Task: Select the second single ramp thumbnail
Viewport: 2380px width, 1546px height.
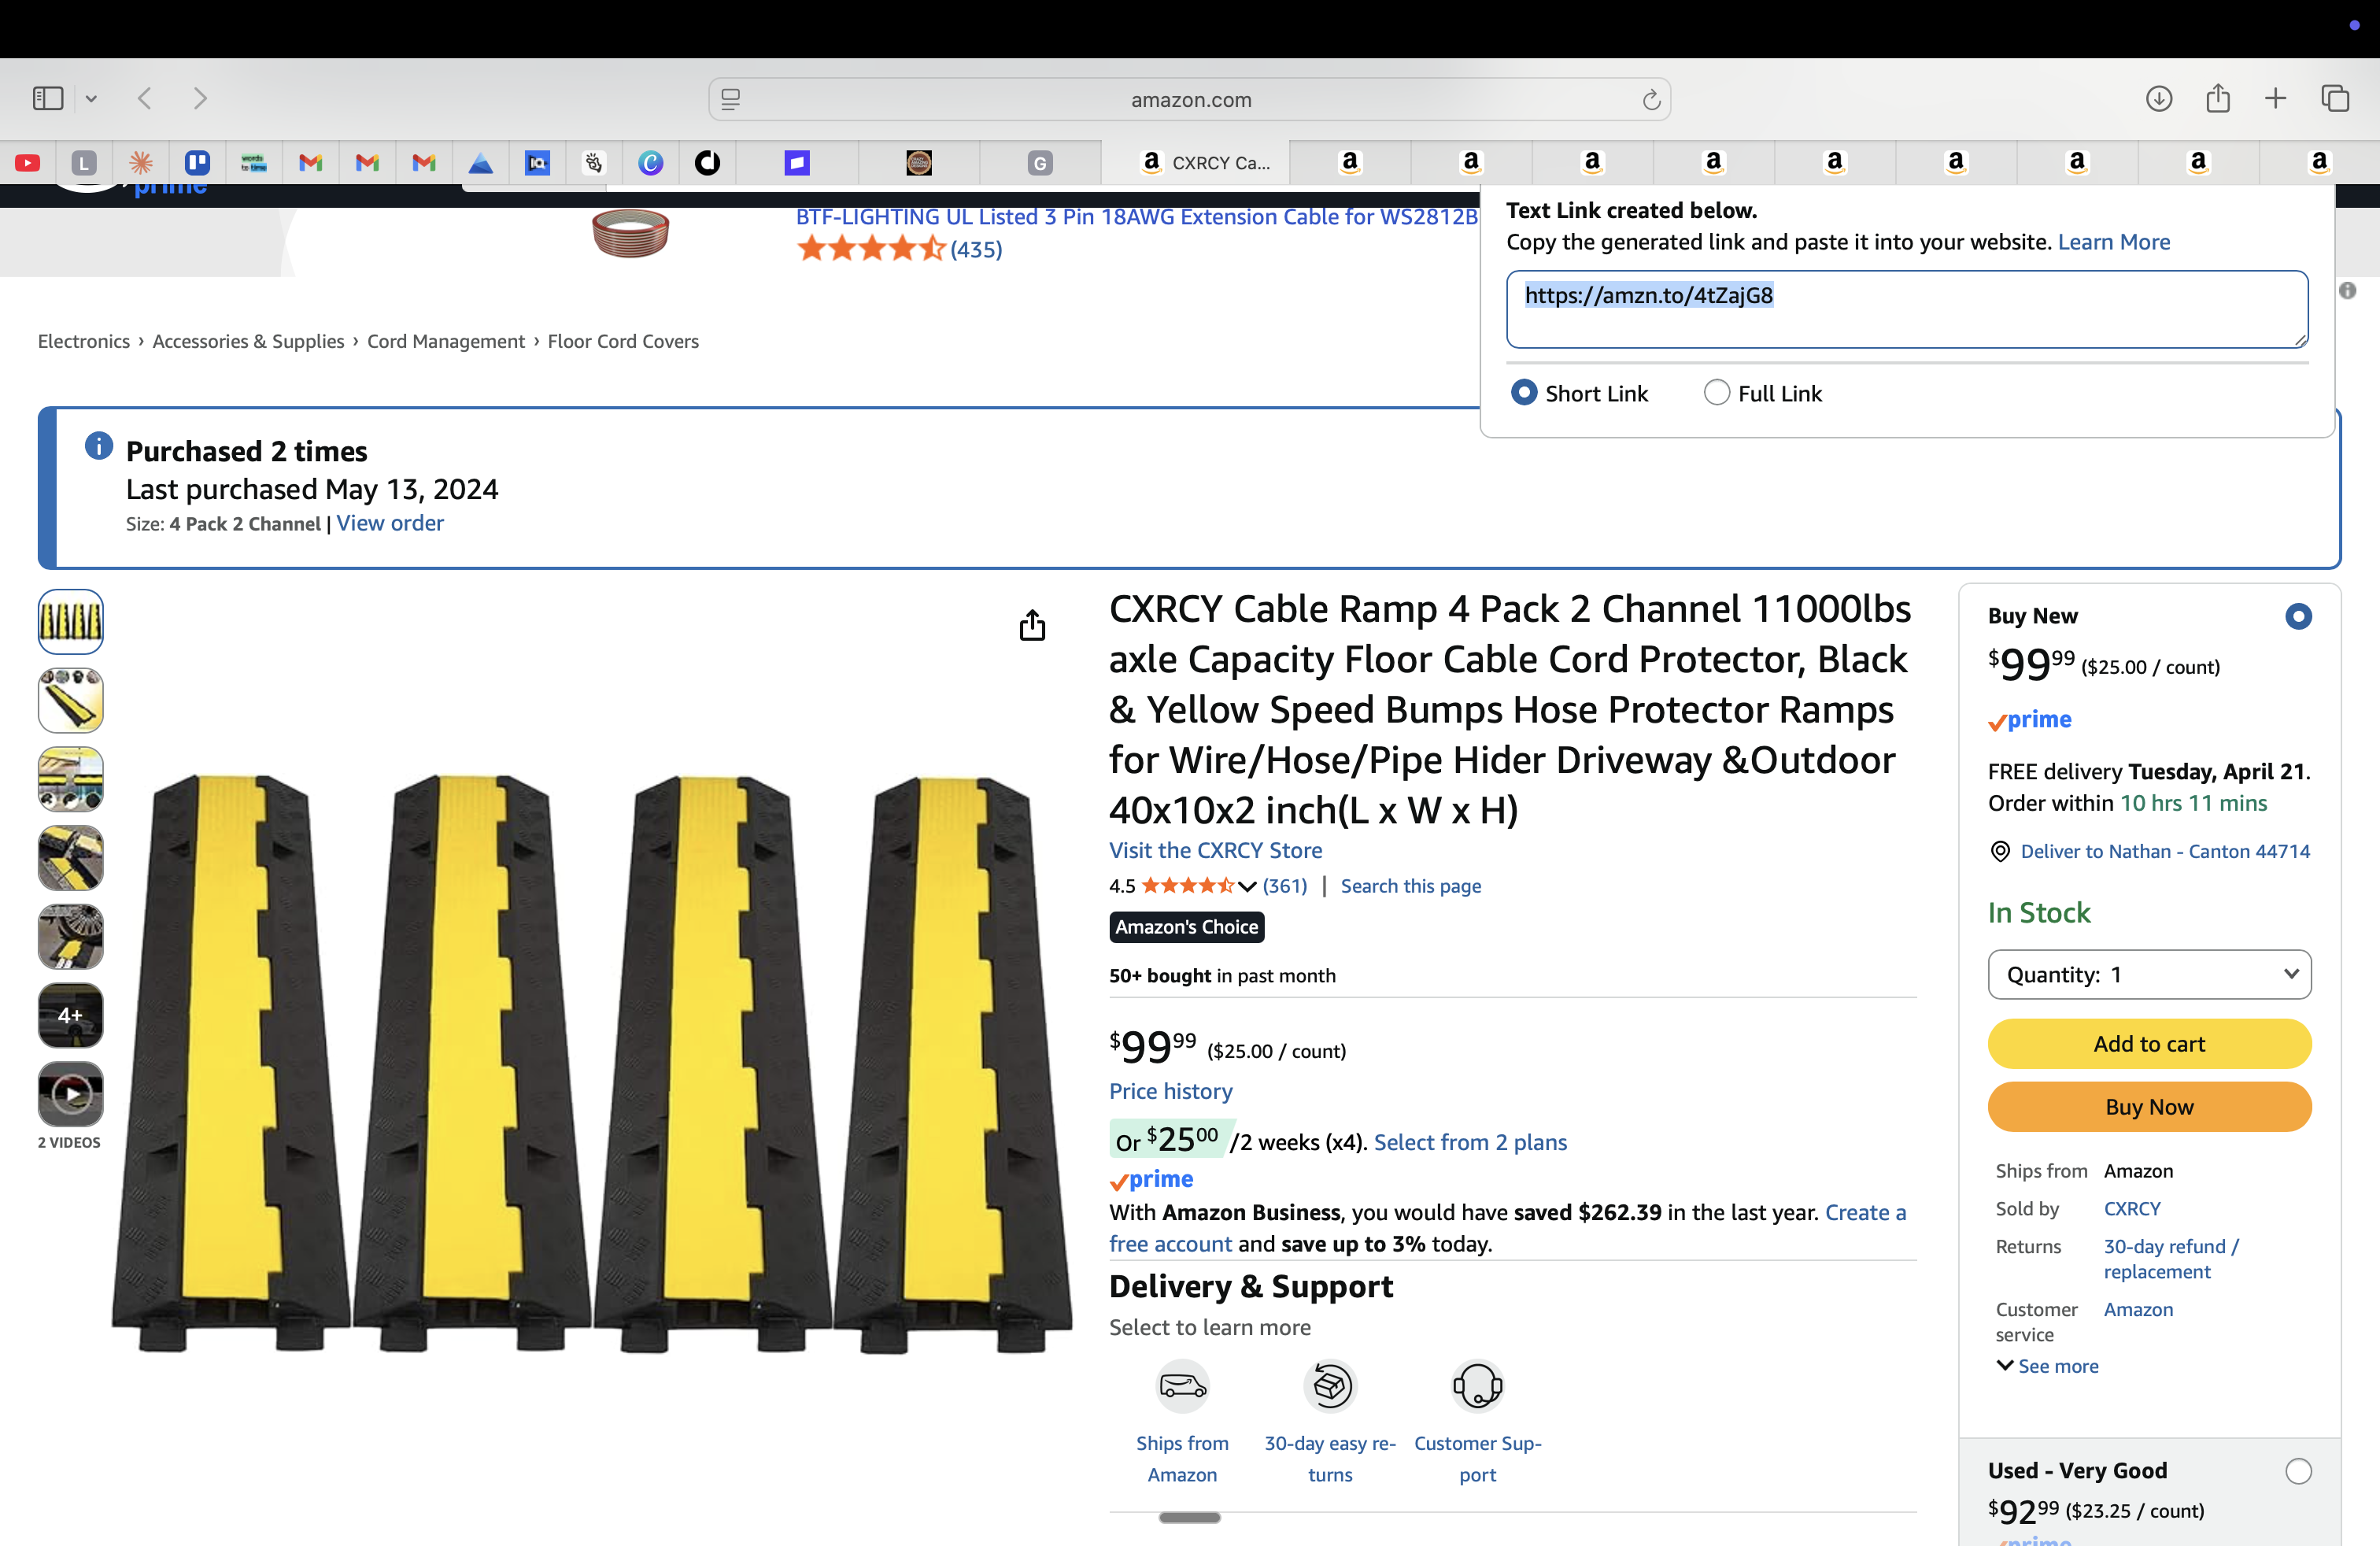Action: [x=70, y=701]
